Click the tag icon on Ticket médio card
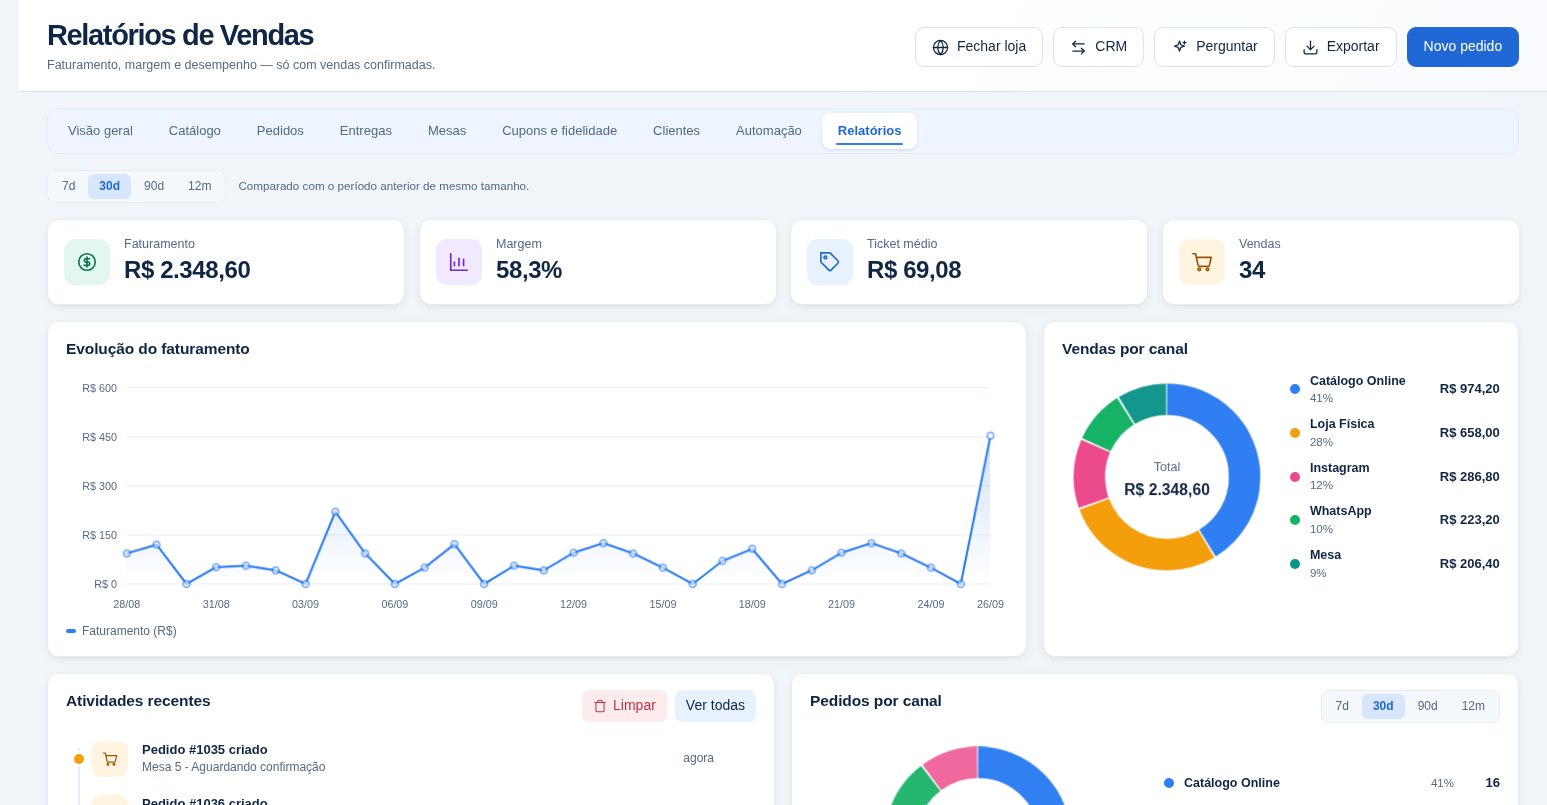 (830, 262)
